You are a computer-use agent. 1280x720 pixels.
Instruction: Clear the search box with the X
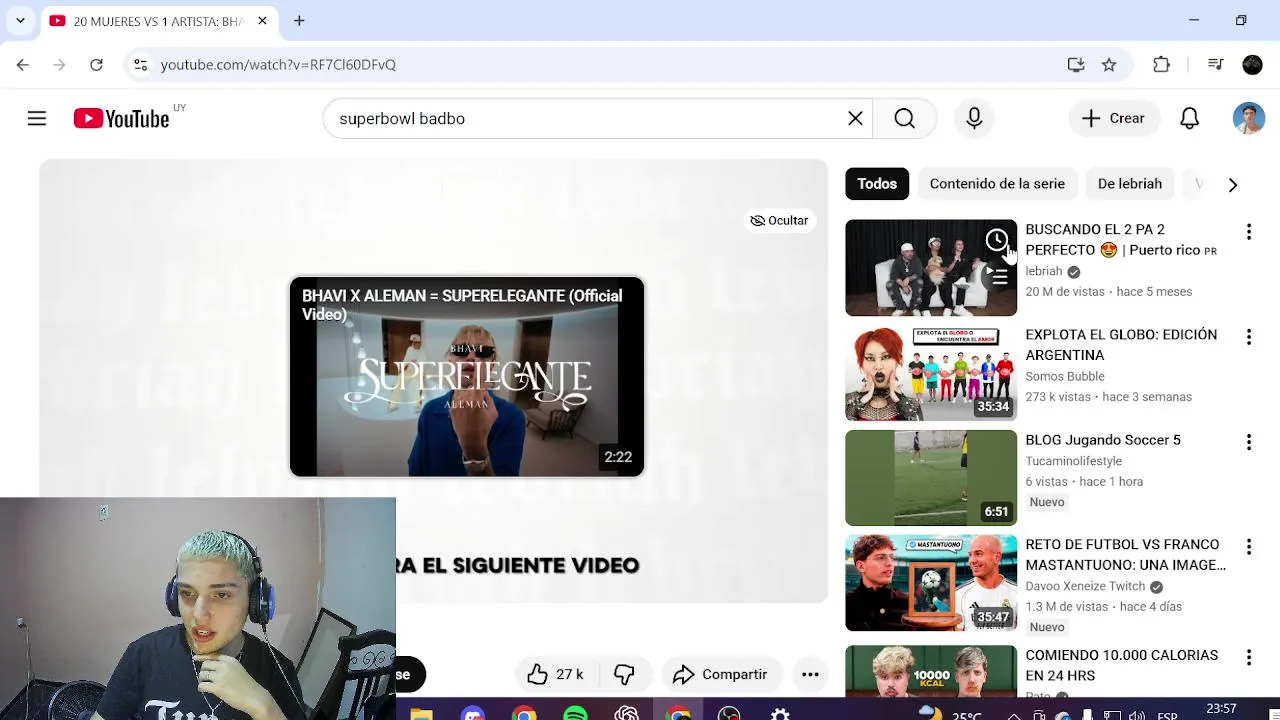click(x=855, y=119)
